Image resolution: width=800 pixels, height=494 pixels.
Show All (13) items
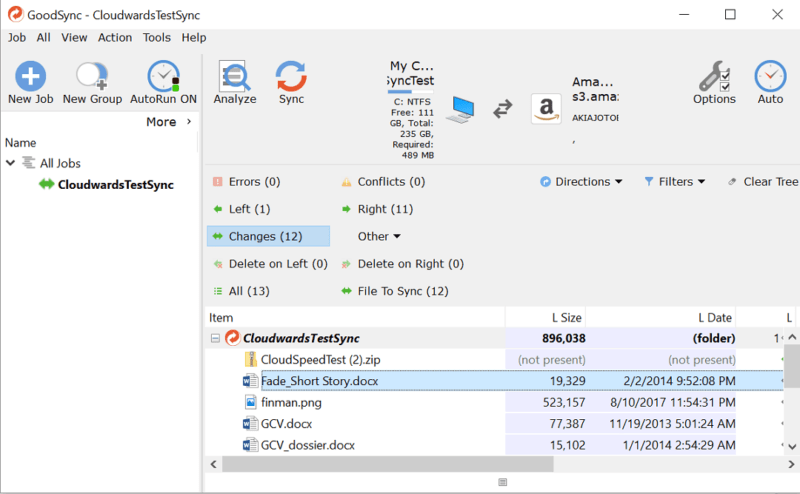click(x=241, y=291)
